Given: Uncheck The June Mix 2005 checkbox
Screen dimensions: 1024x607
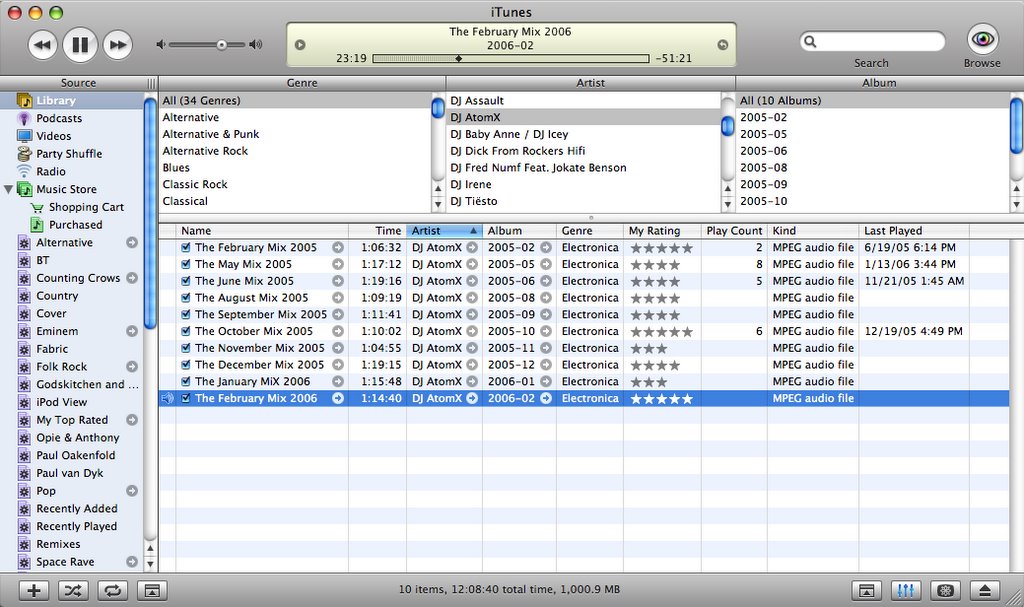Looking at the screenshot, I should point(186,281).
